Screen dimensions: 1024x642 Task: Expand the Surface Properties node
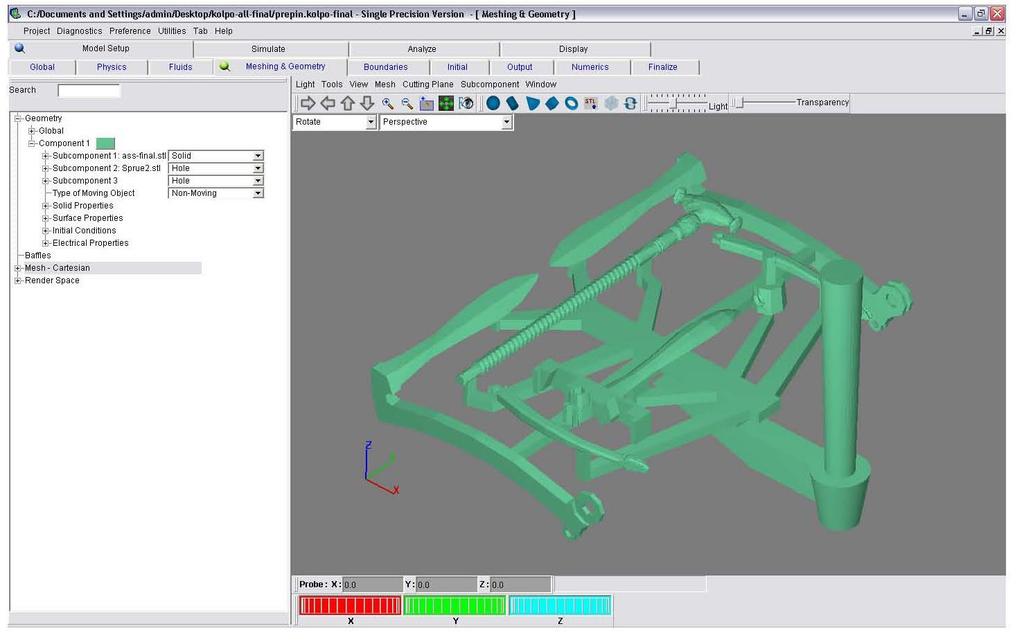[46, 217]
